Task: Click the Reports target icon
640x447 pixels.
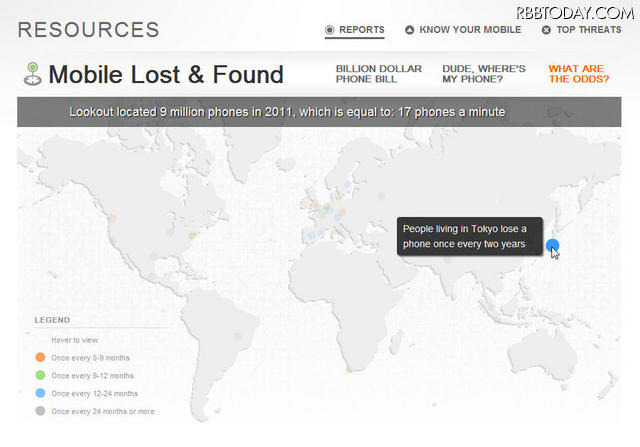Action: click(x=329, y=30)
